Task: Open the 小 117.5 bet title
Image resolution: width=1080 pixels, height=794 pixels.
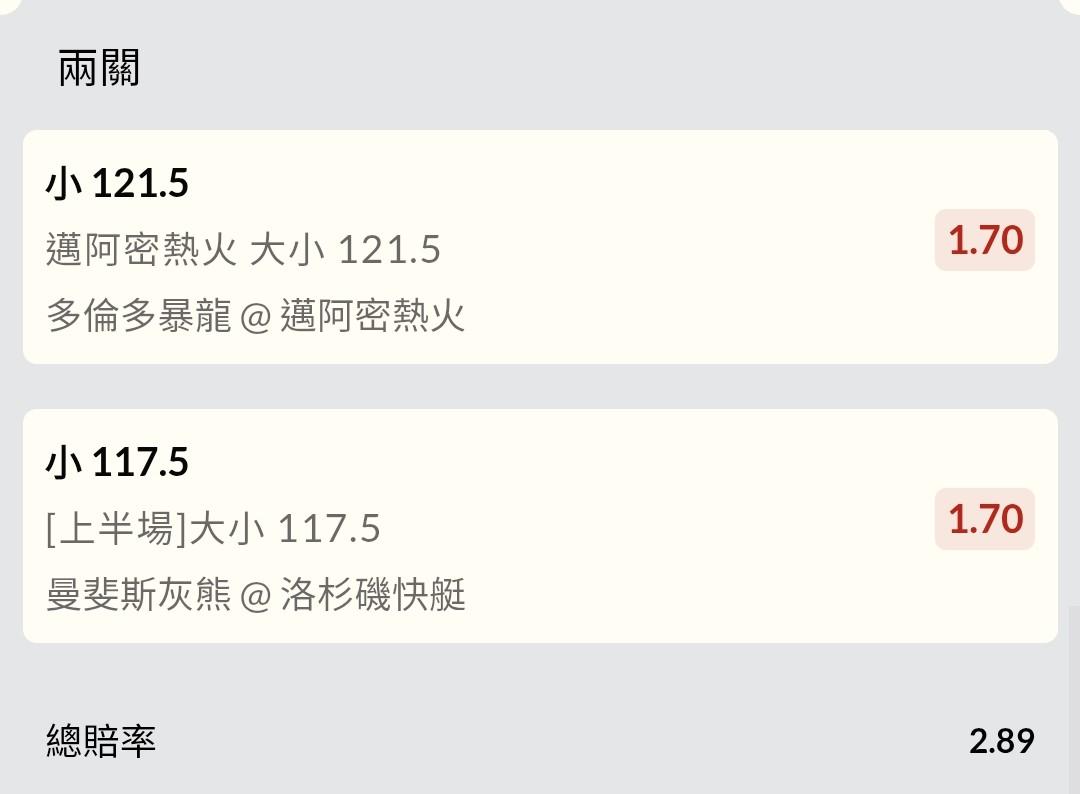Action: coord(117,463)
